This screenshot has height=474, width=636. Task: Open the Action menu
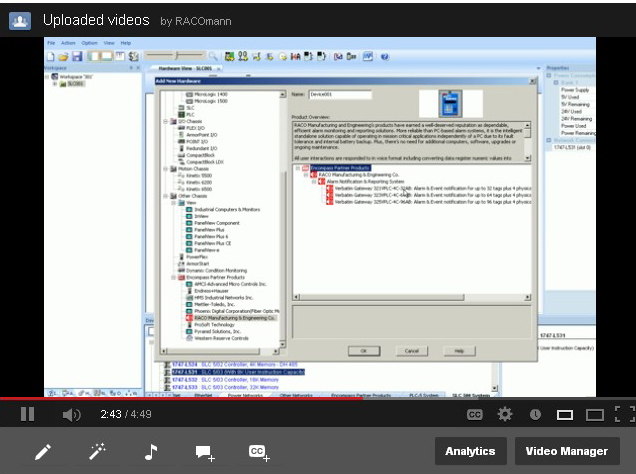pos(68,43)
